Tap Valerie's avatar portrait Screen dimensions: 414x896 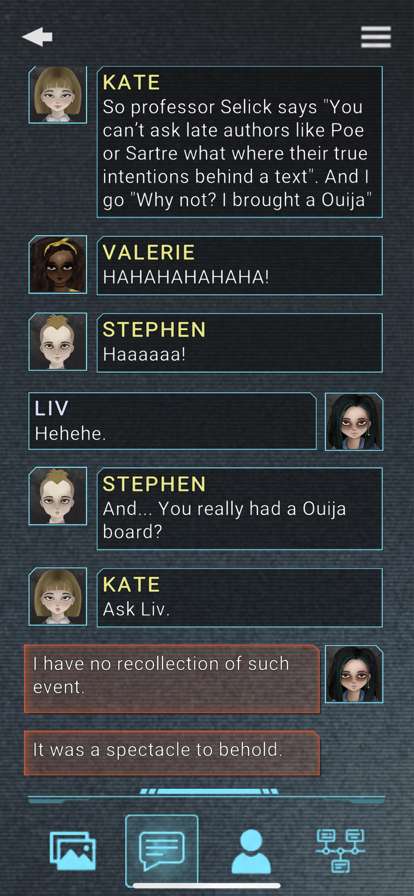pyautogui.click(x=58, y=265)
